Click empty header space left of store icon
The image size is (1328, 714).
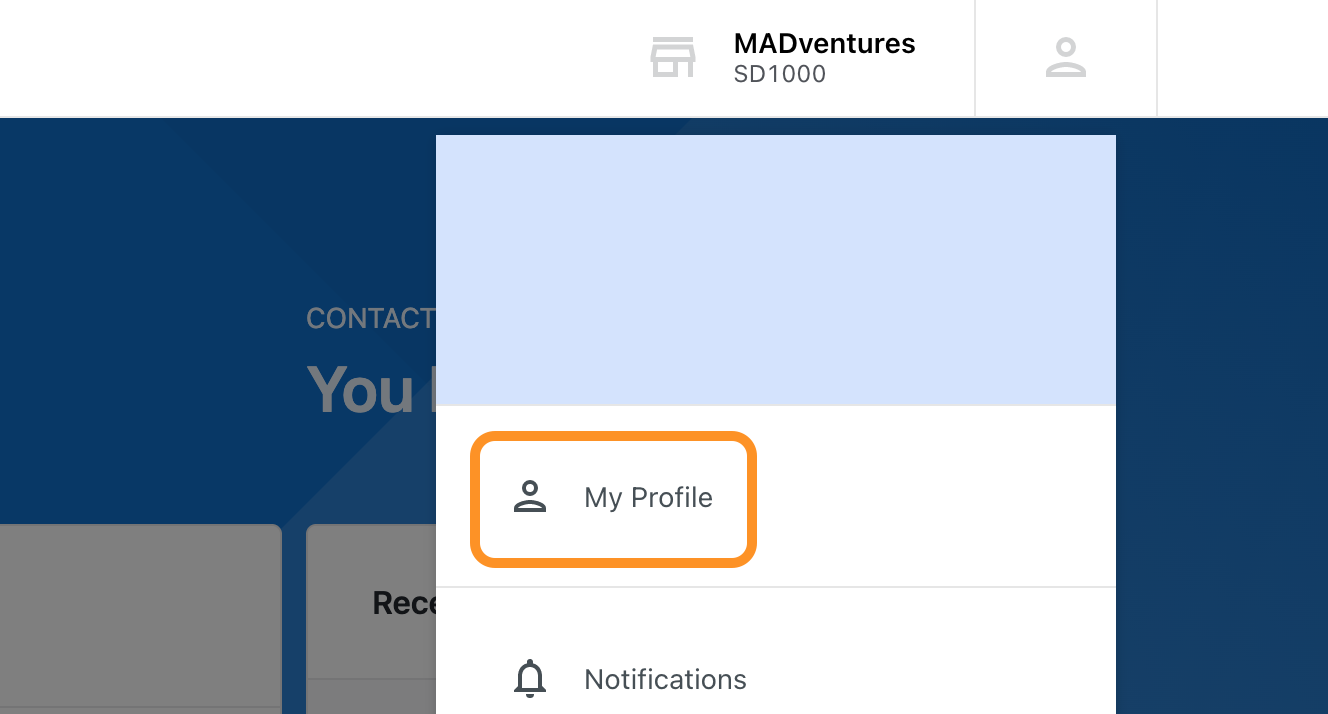320,58
